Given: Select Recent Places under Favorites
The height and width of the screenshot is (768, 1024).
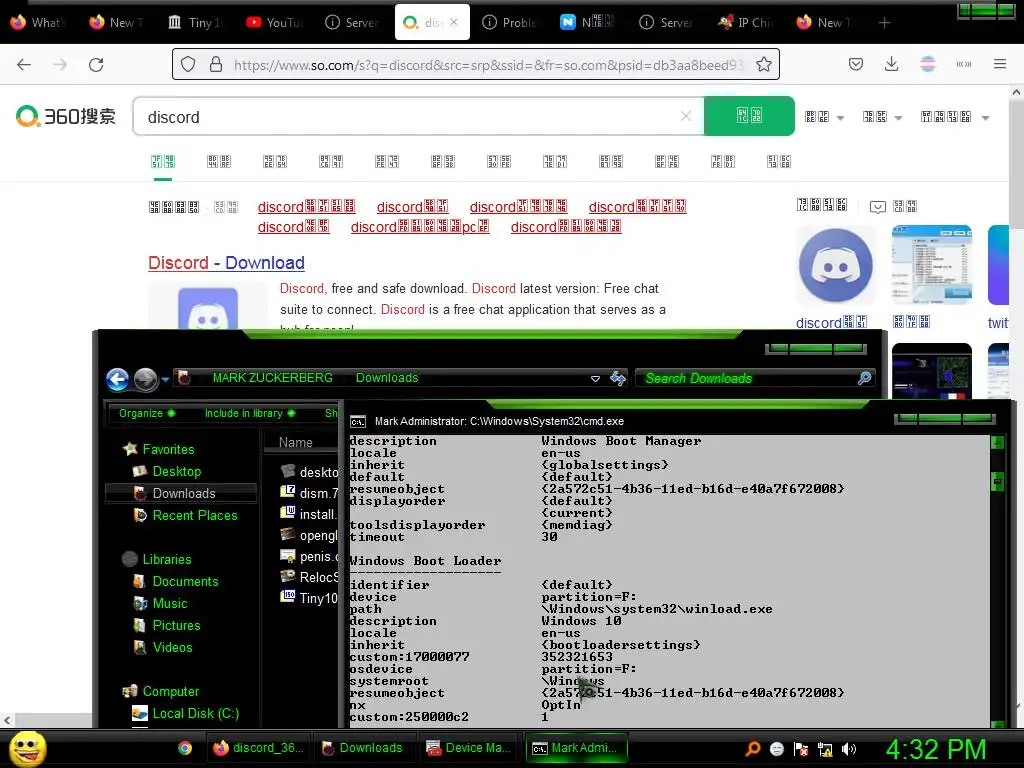Looking at the screenshot, I should [195, 515].
